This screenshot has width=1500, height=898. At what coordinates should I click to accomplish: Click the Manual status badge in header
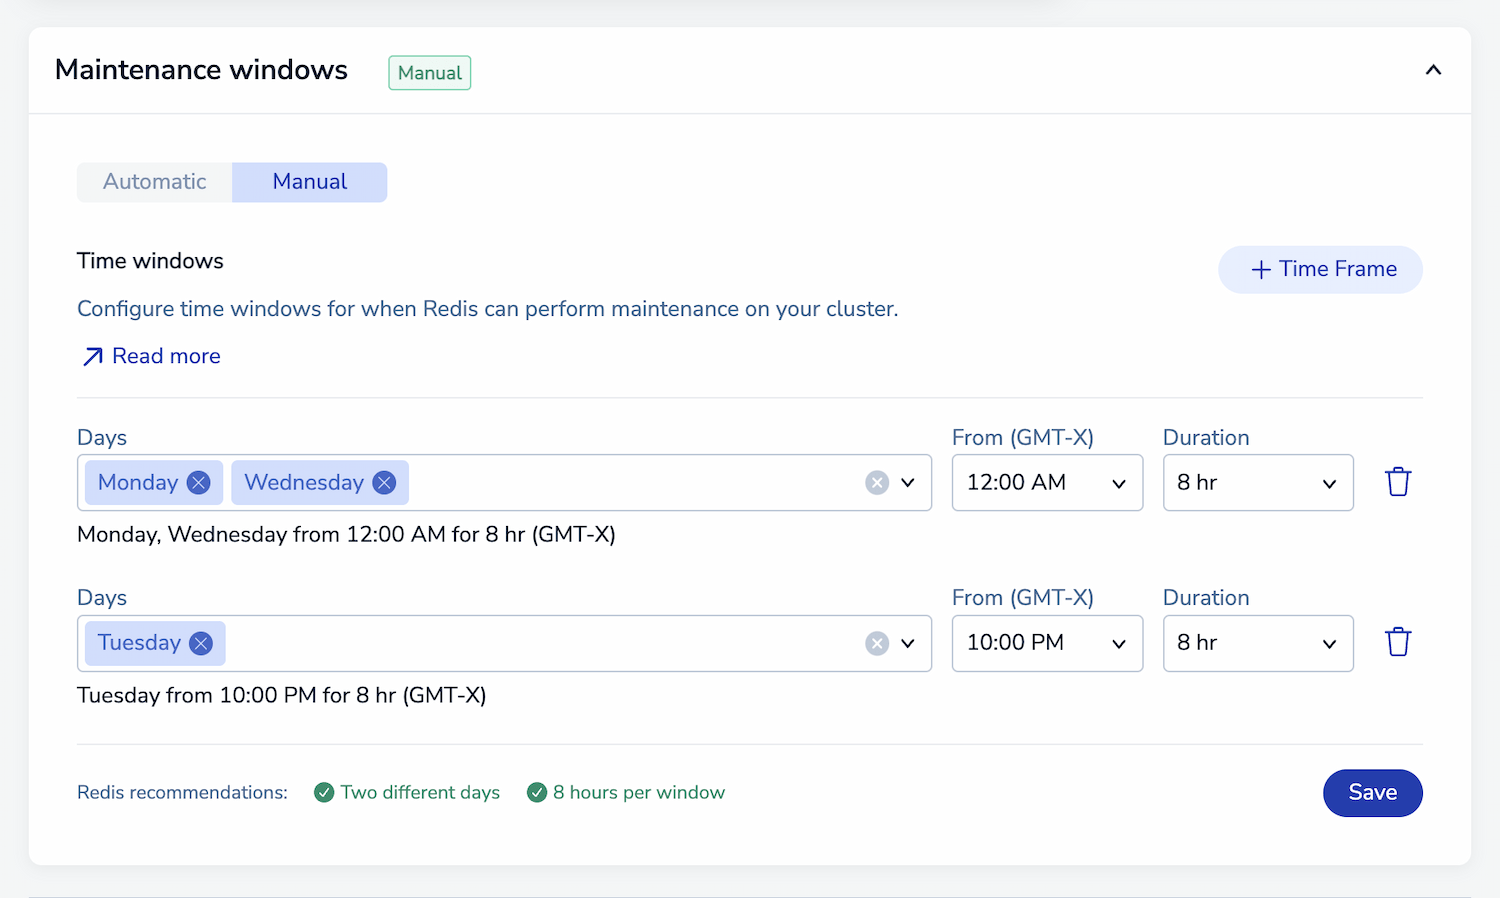[x=429, y=73]
